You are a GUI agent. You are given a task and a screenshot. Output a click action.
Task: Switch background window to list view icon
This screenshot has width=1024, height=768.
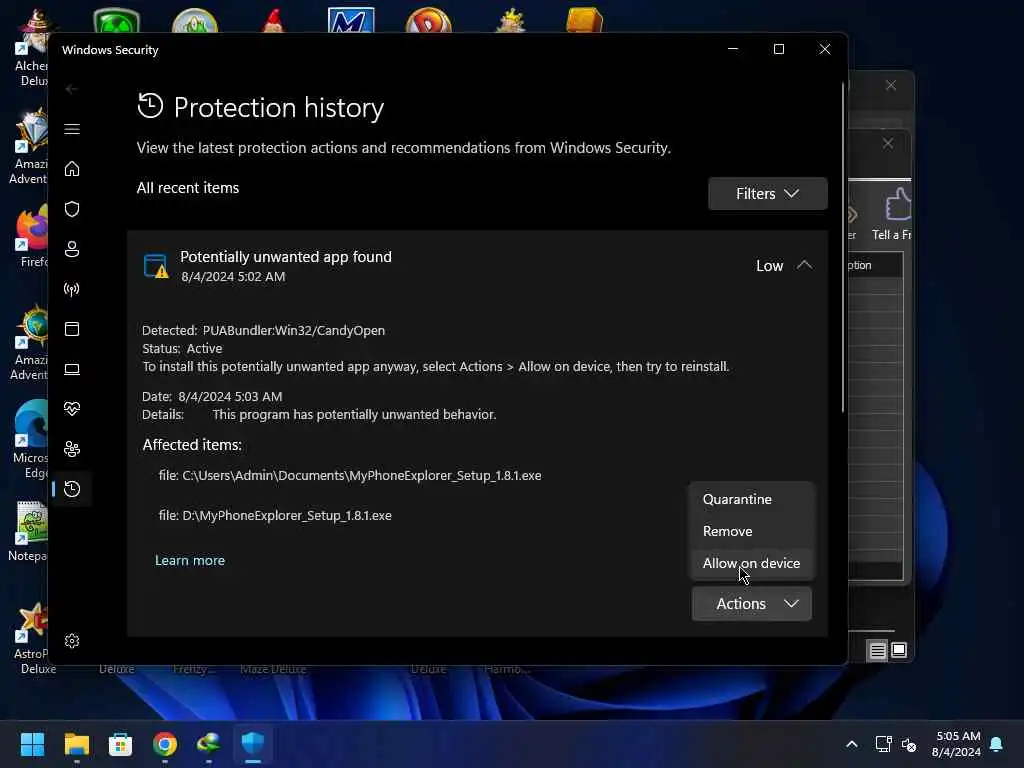point(877,650)
